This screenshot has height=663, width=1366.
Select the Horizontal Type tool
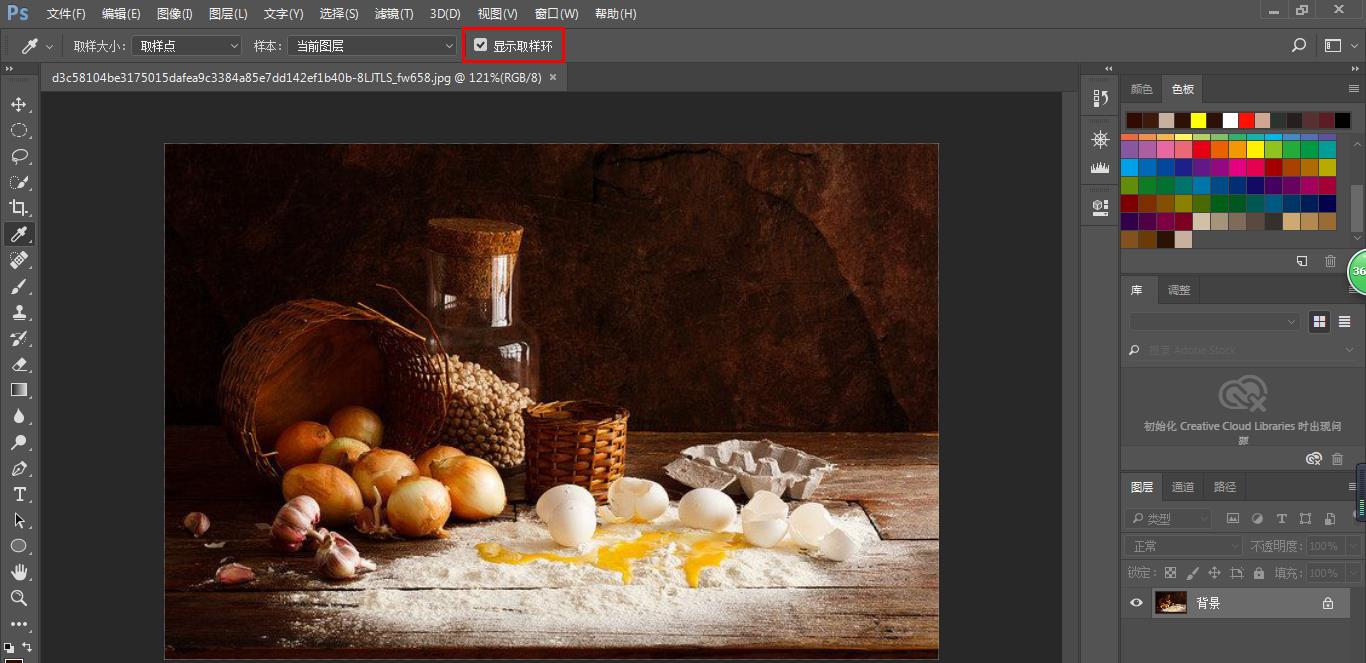click(18, 494)
